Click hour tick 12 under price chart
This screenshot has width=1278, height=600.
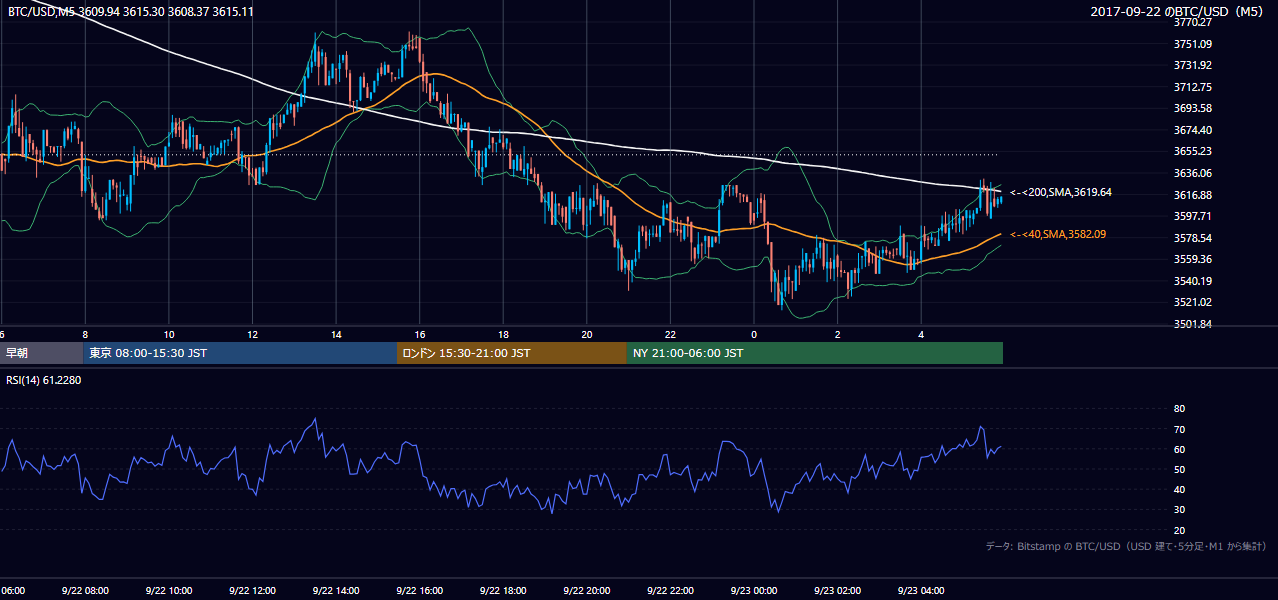tap(253, 334)
